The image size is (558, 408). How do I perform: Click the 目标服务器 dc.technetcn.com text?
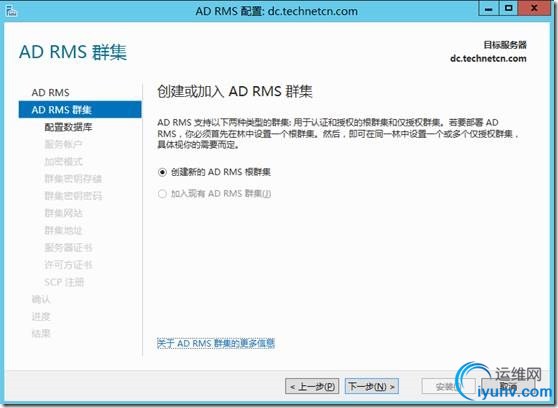click(x=488, y=52)
